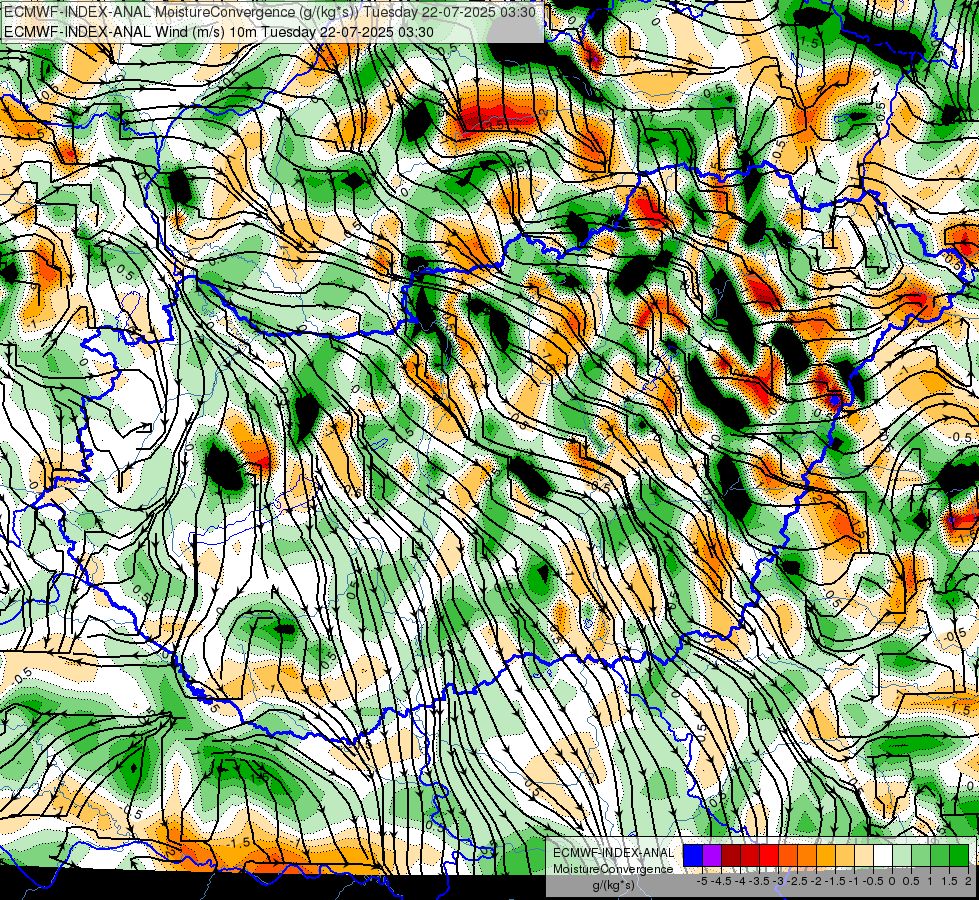The image size is (979, 900).
Task: Click the 'g/(kg*s)' unit label in legend
Action: (614, 886)
